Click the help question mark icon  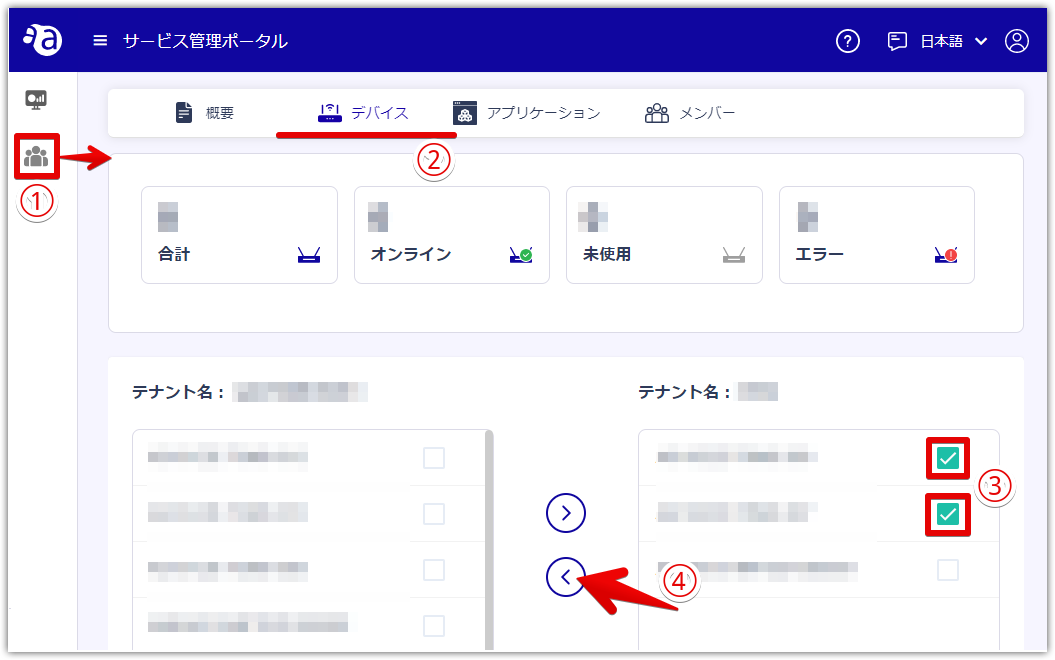(x=848, y=41)
